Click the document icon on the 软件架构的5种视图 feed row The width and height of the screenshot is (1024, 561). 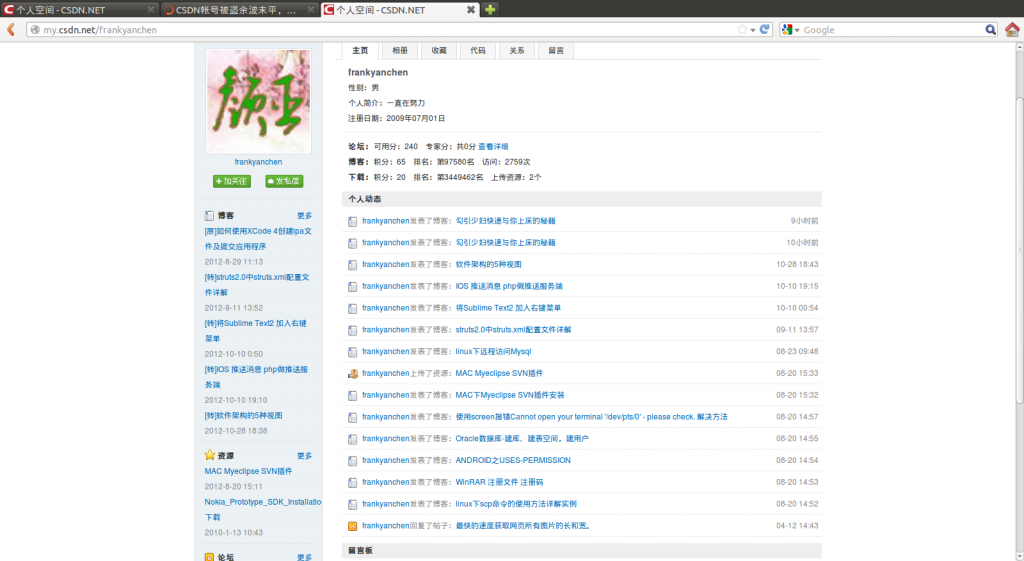coord(353,264)
